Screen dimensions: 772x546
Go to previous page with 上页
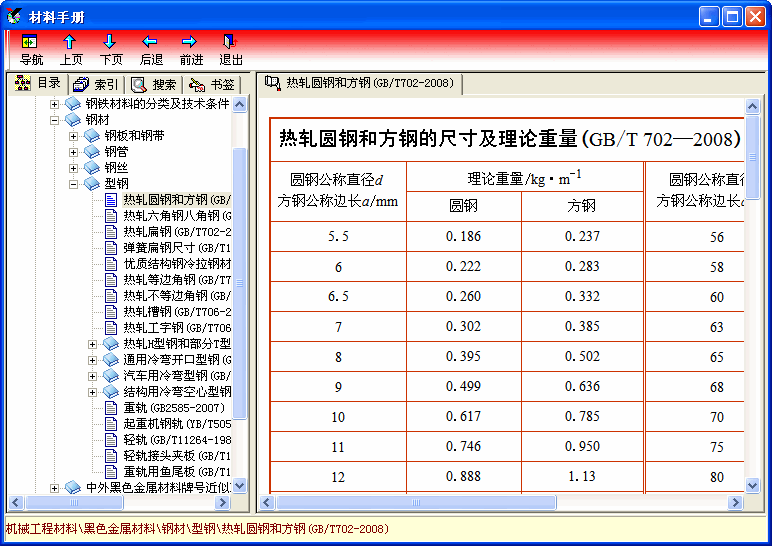point(70,49)
